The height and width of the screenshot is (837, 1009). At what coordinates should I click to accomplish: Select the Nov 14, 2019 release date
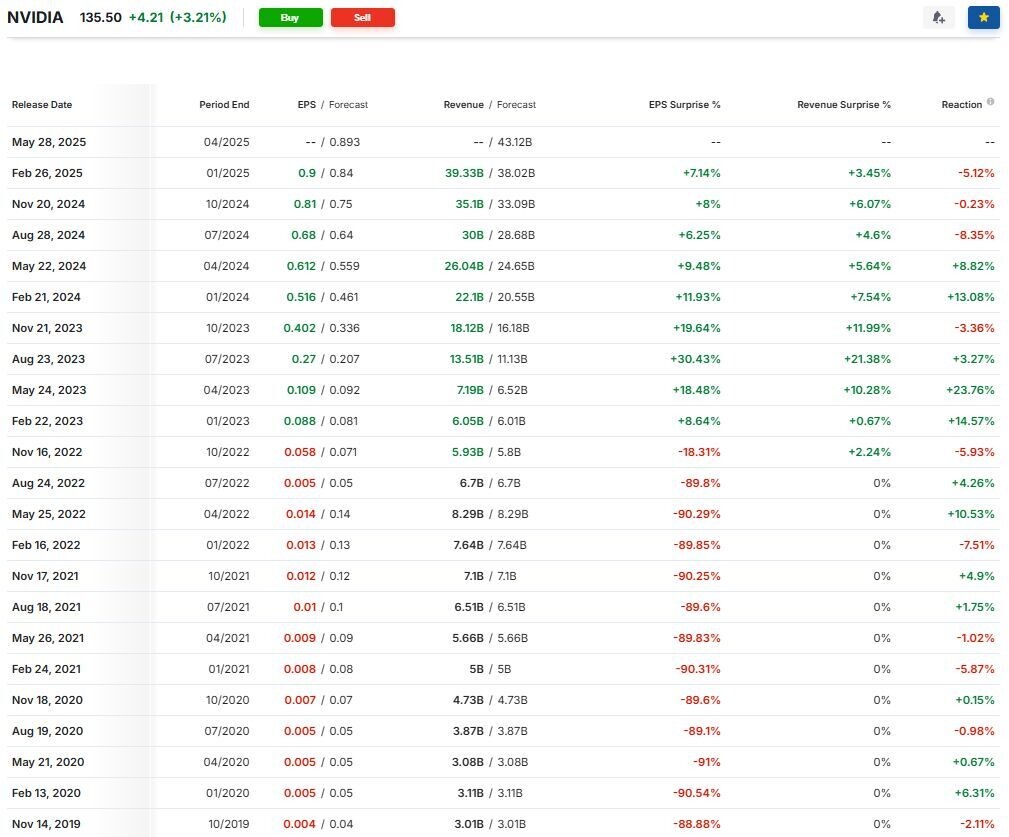point(46,824)
